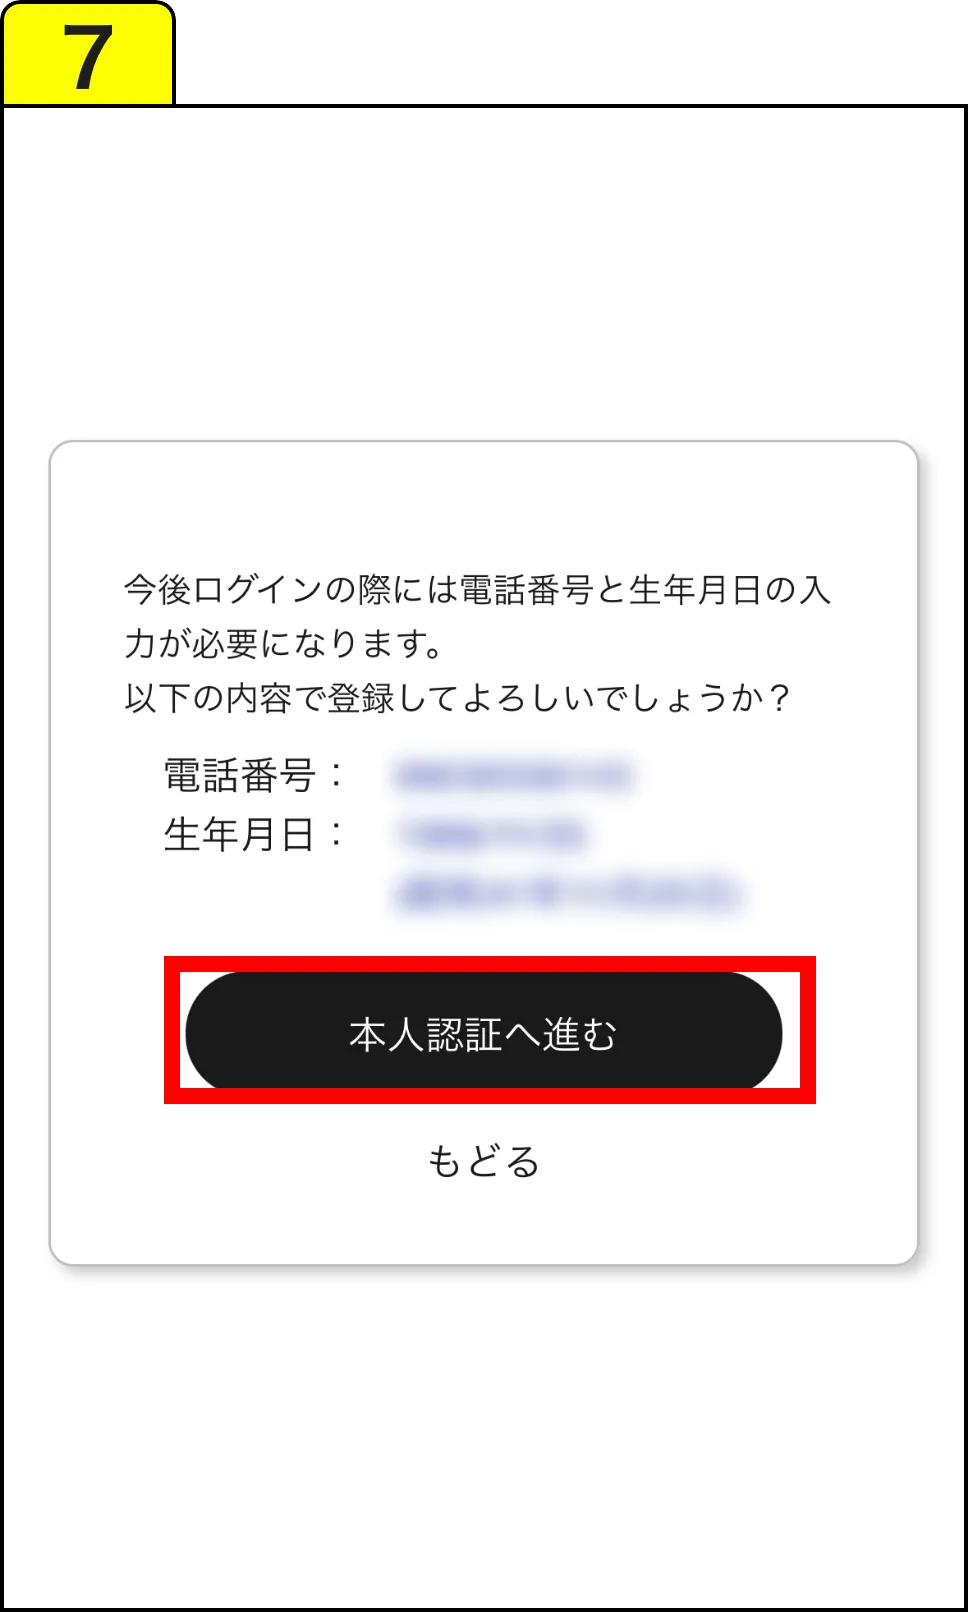Select the 生年月日 label
The height and width of the screenshot is (1612, 968).
click(x=240, y=834)
